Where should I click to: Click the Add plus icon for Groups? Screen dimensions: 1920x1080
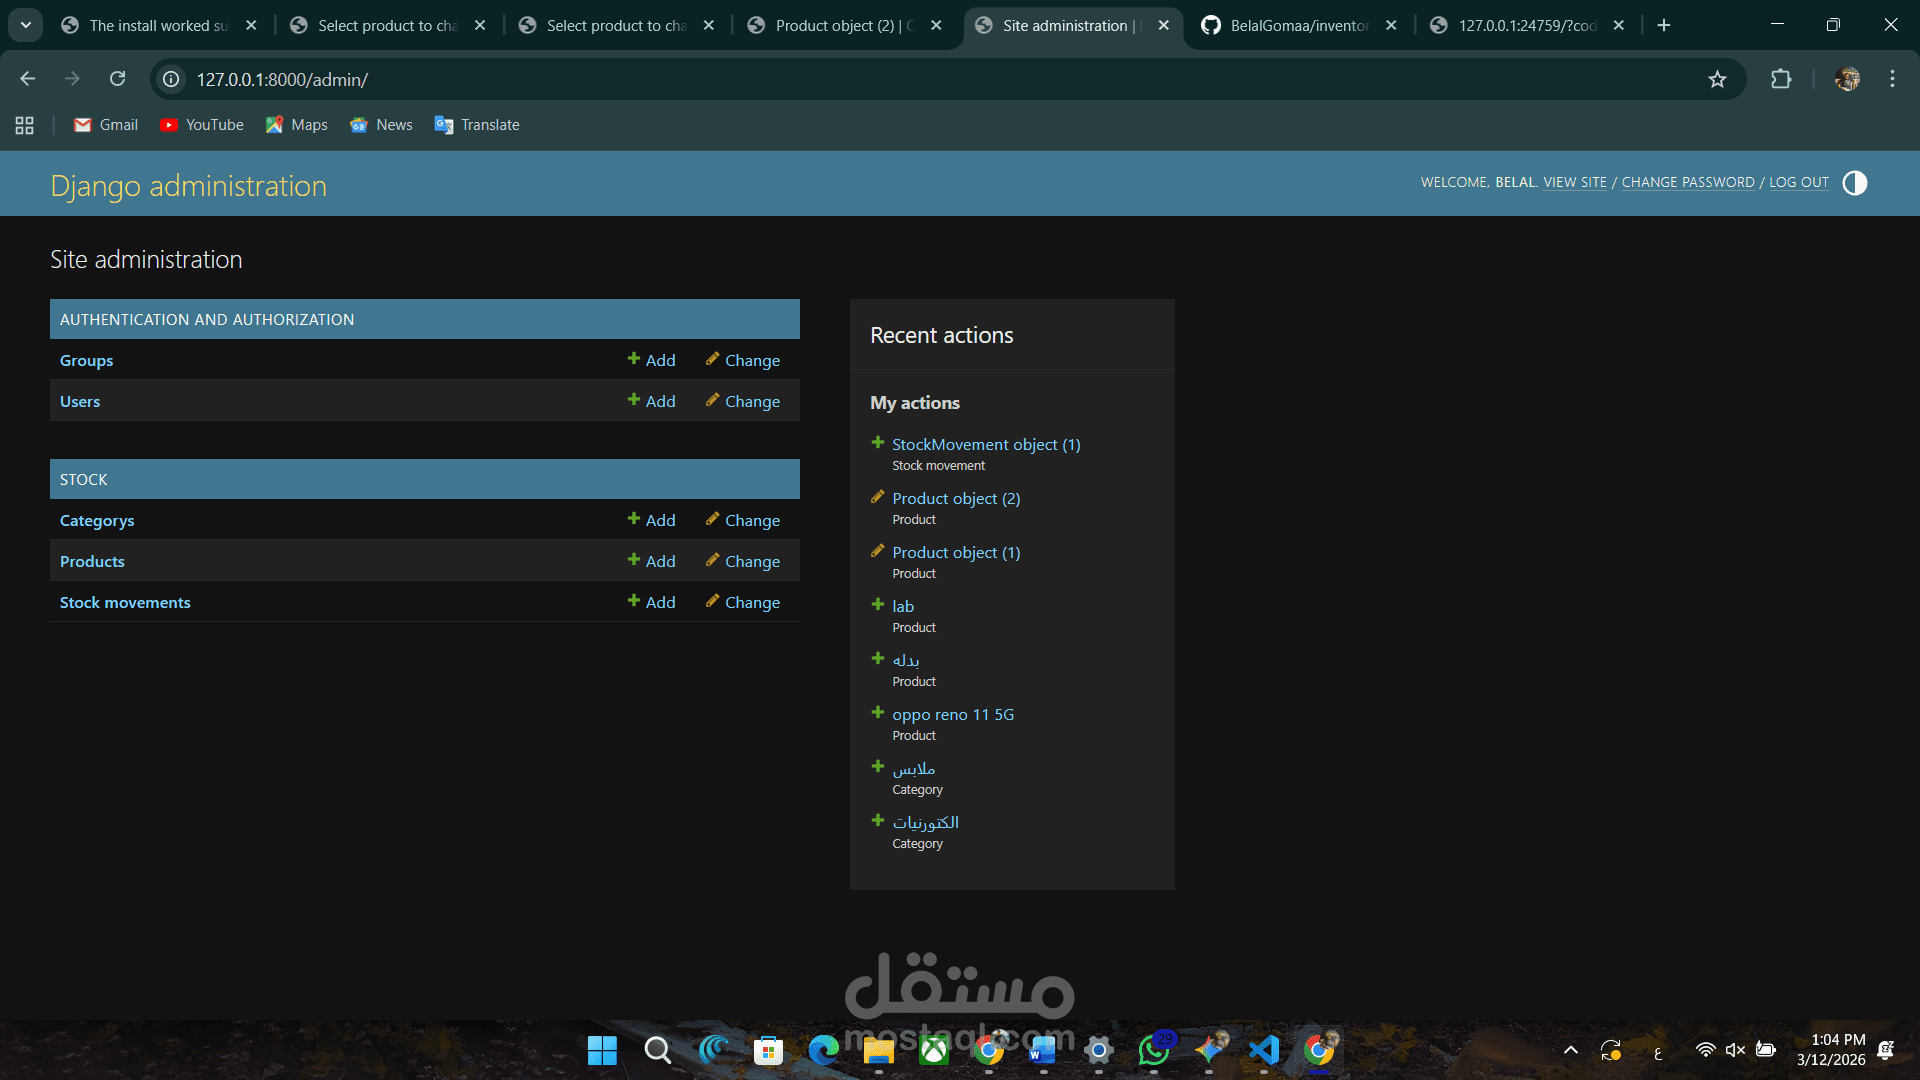634,359
